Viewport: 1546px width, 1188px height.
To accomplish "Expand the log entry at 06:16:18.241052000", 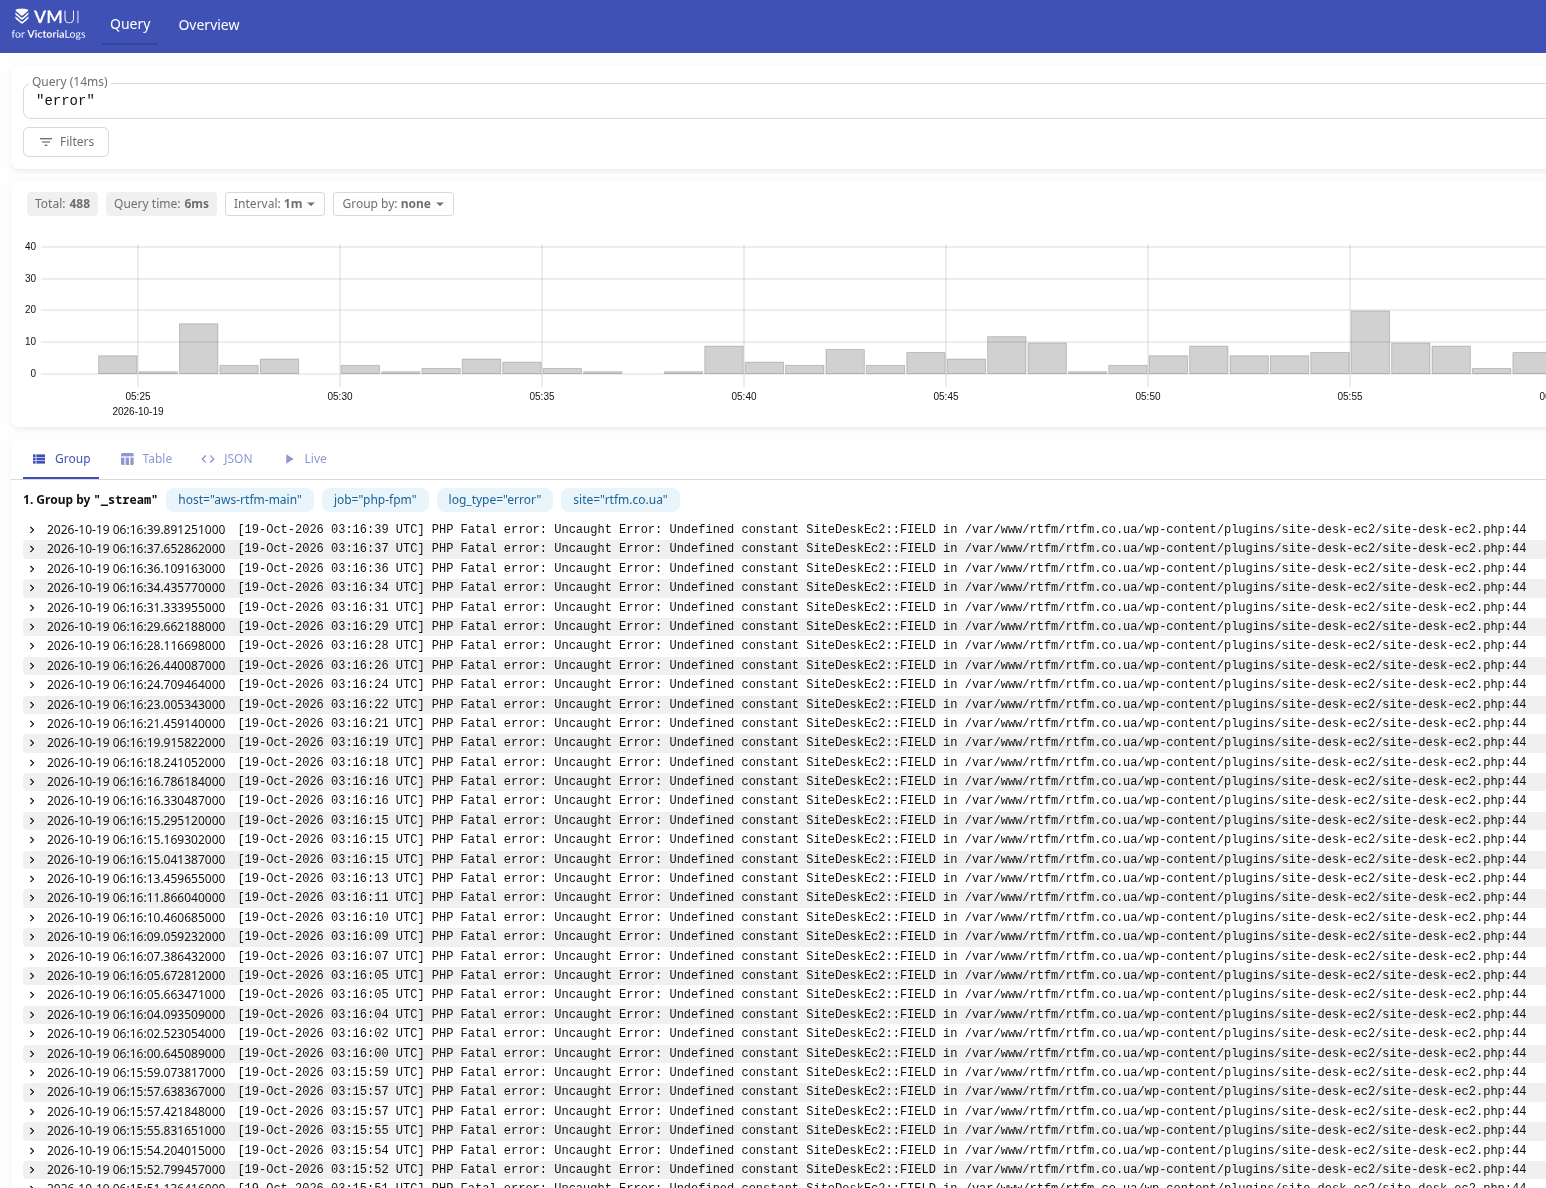I will 32,763.
